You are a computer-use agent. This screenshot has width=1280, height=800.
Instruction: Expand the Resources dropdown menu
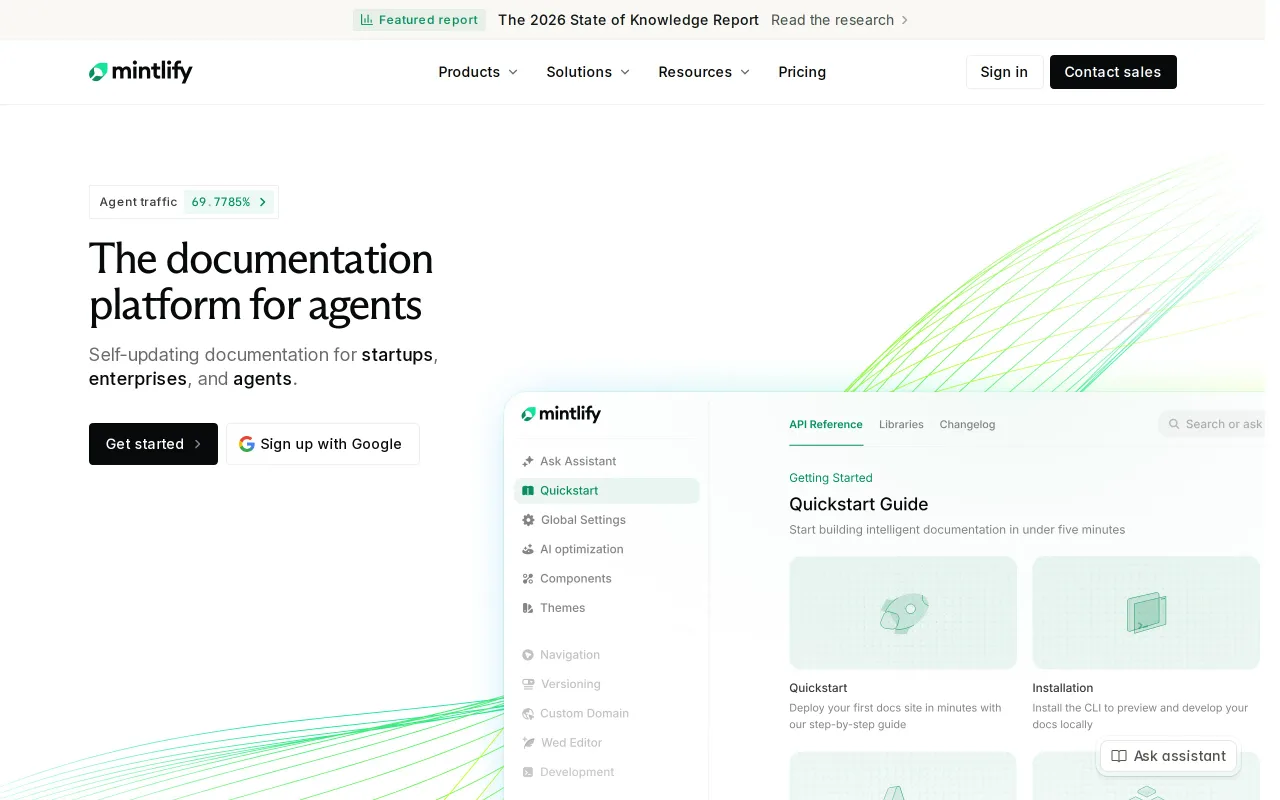[704, 72]
